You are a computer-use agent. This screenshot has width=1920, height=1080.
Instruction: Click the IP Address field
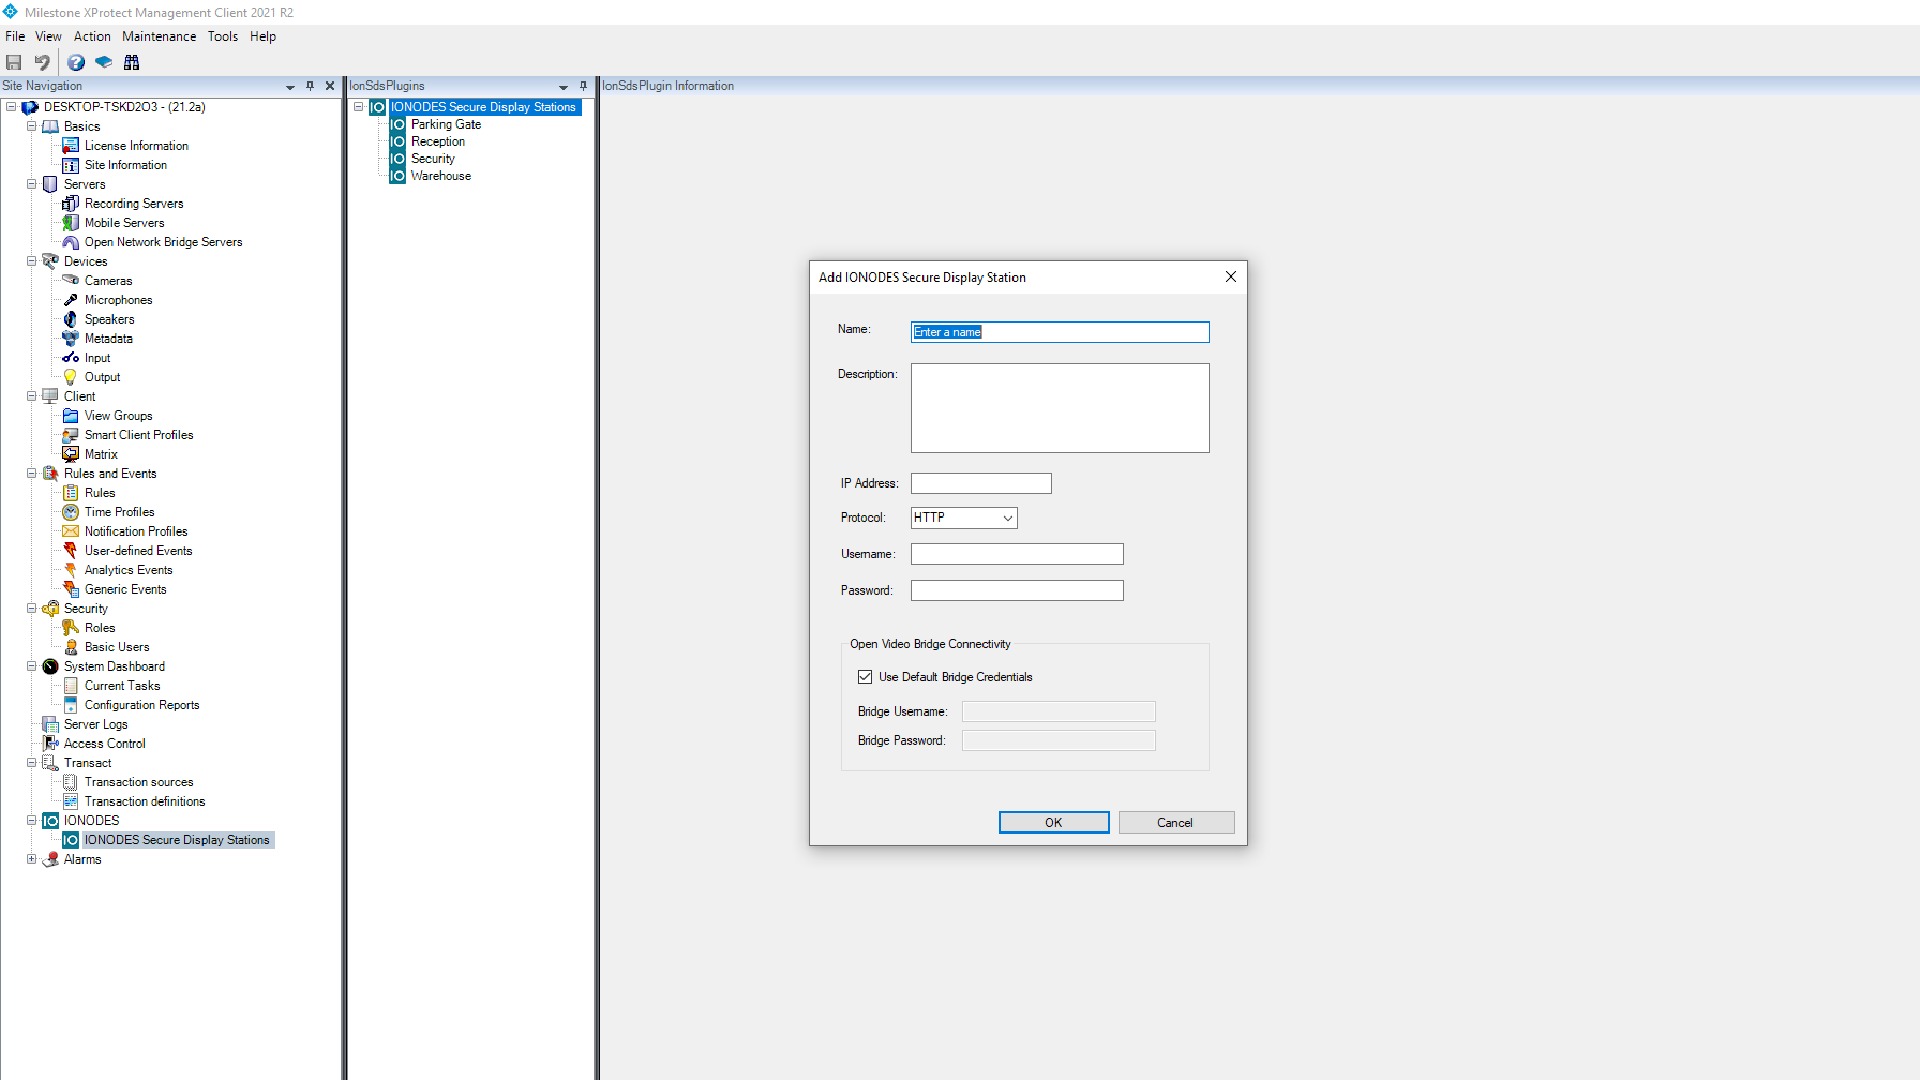click(x=981, y=484)
